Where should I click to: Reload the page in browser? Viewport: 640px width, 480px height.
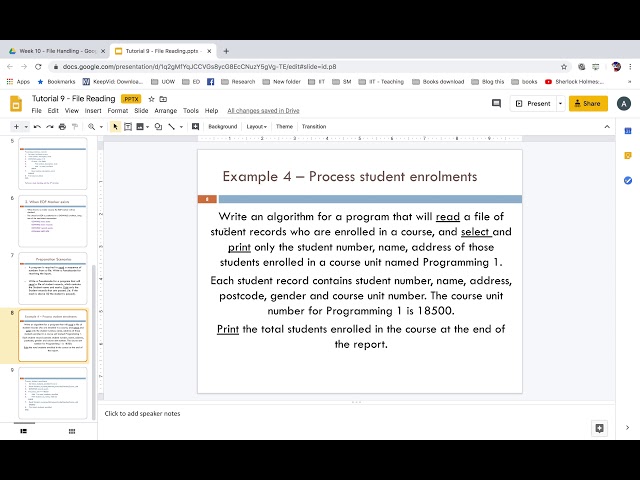38,67
